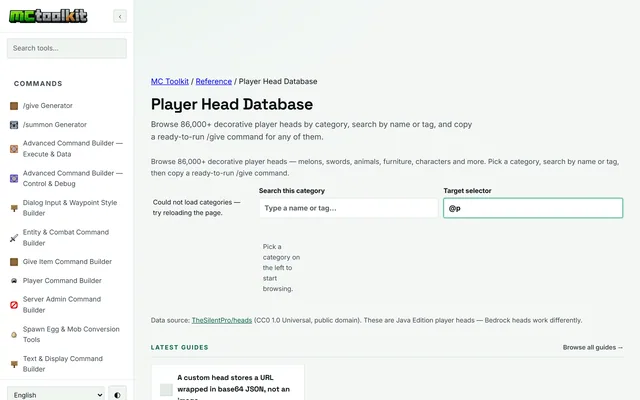This screenshot has width=640, height=400.
Task: Open the custom head guide card
Action: click(x=228, y=382)
